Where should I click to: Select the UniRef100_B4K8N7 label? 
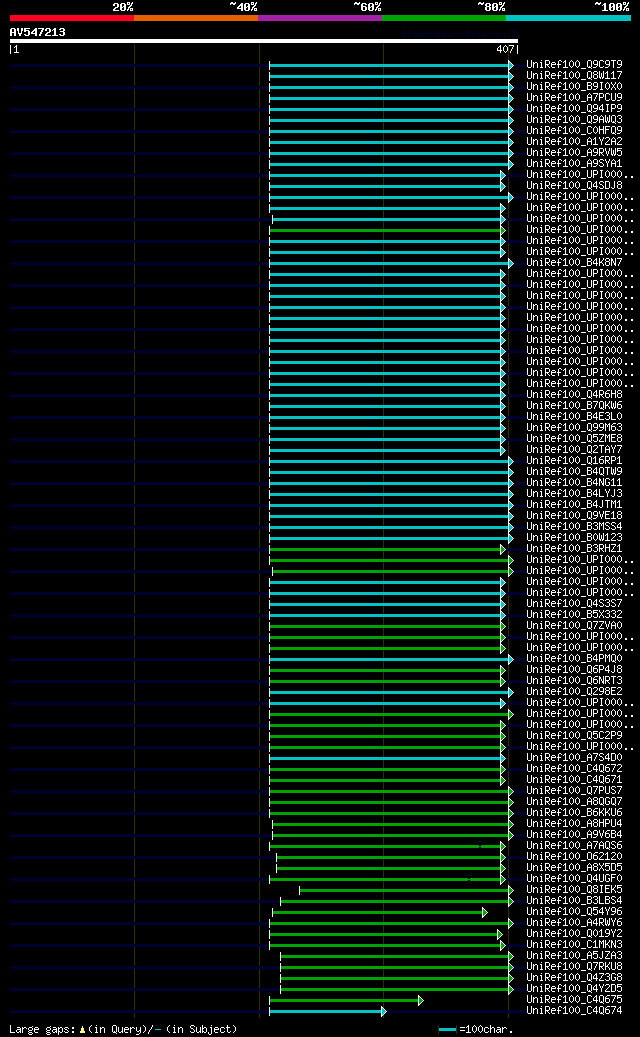pos(574,263)
